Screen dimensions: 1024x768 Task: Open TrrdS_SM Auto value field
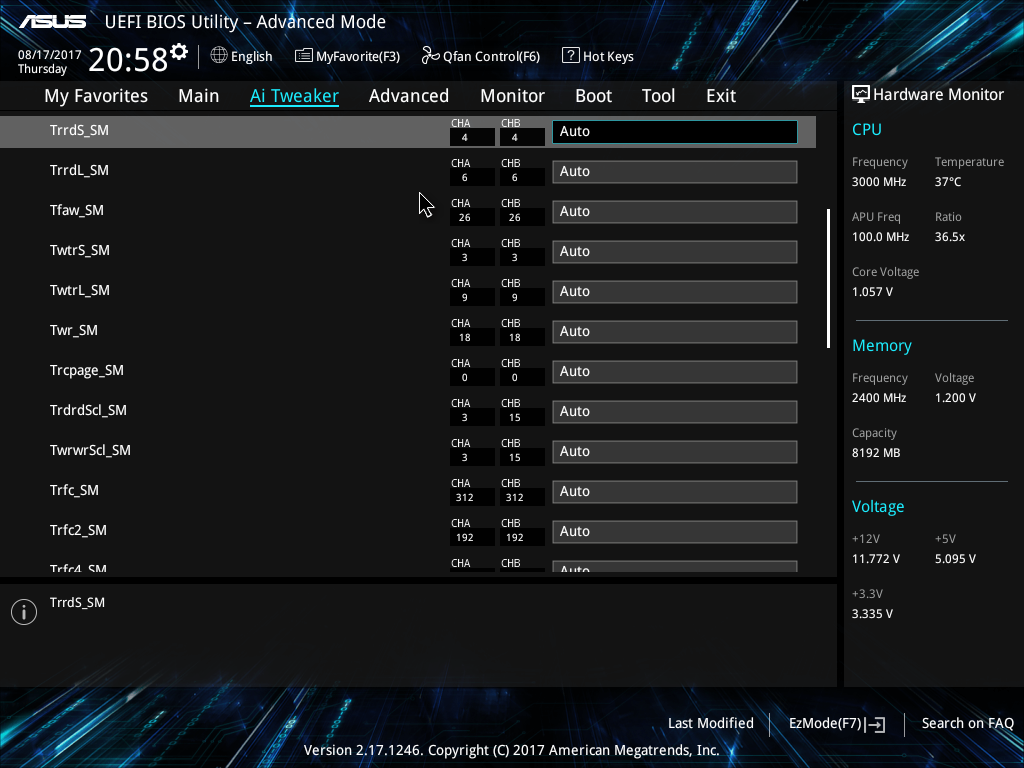[675, 131]
